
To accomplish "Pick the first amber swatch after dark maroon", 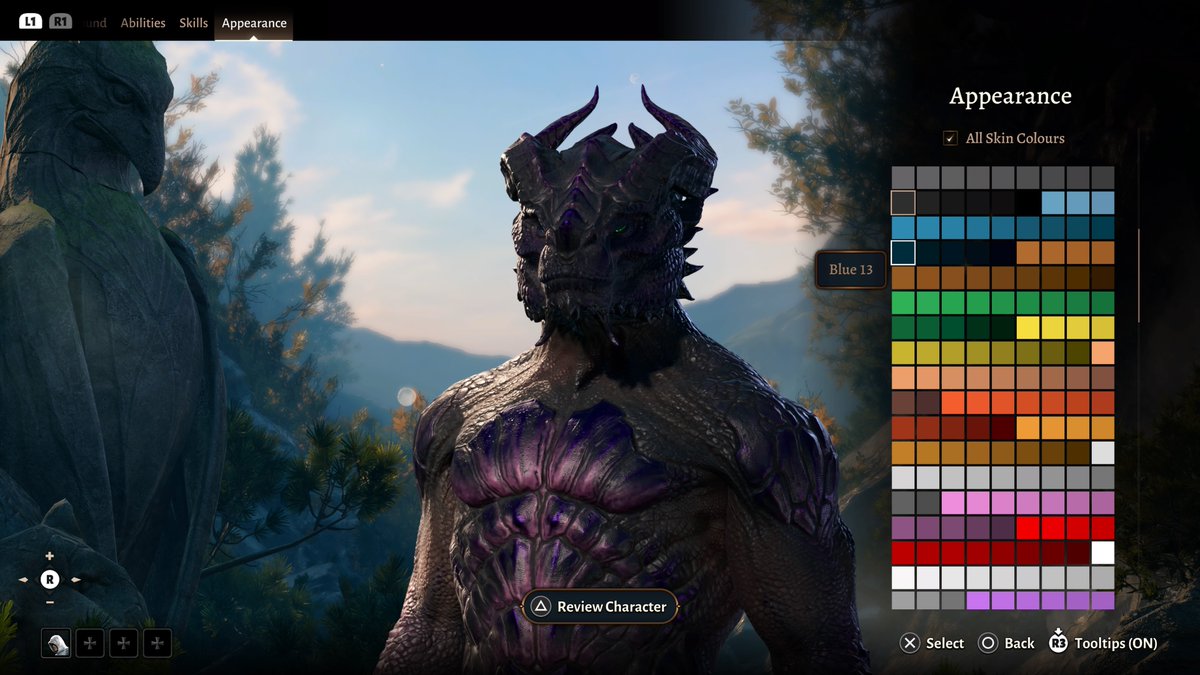I will coord(1028,427).
